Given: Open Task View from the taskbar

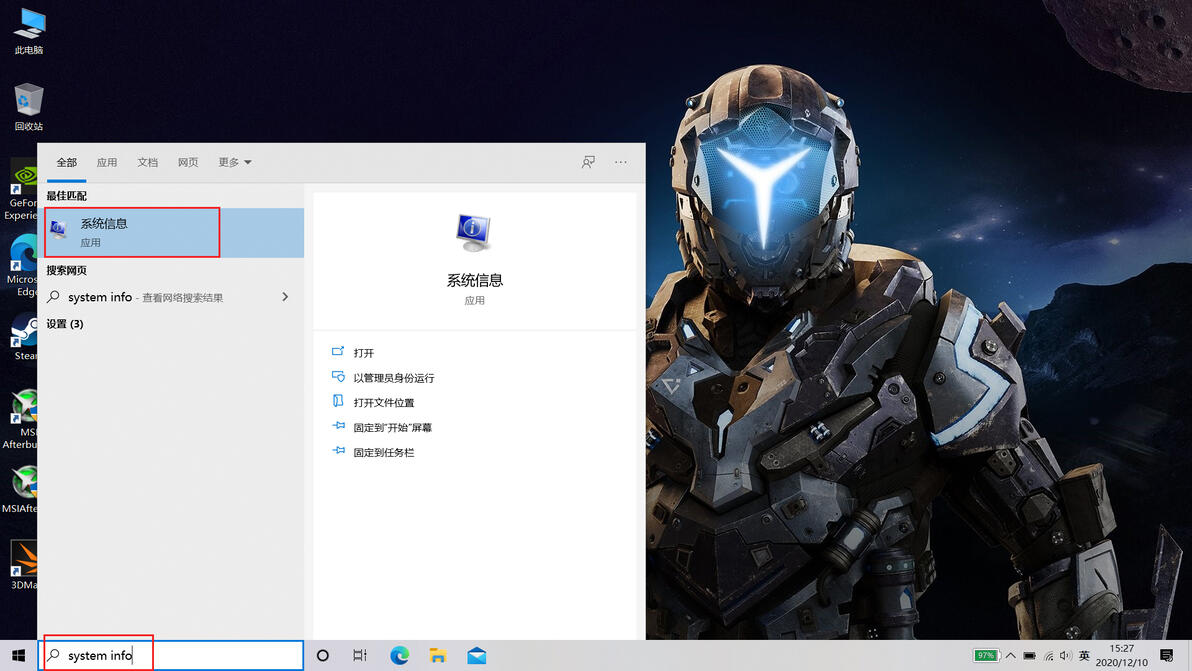Looking at the screenshot, I should click(x=360, y=655).
